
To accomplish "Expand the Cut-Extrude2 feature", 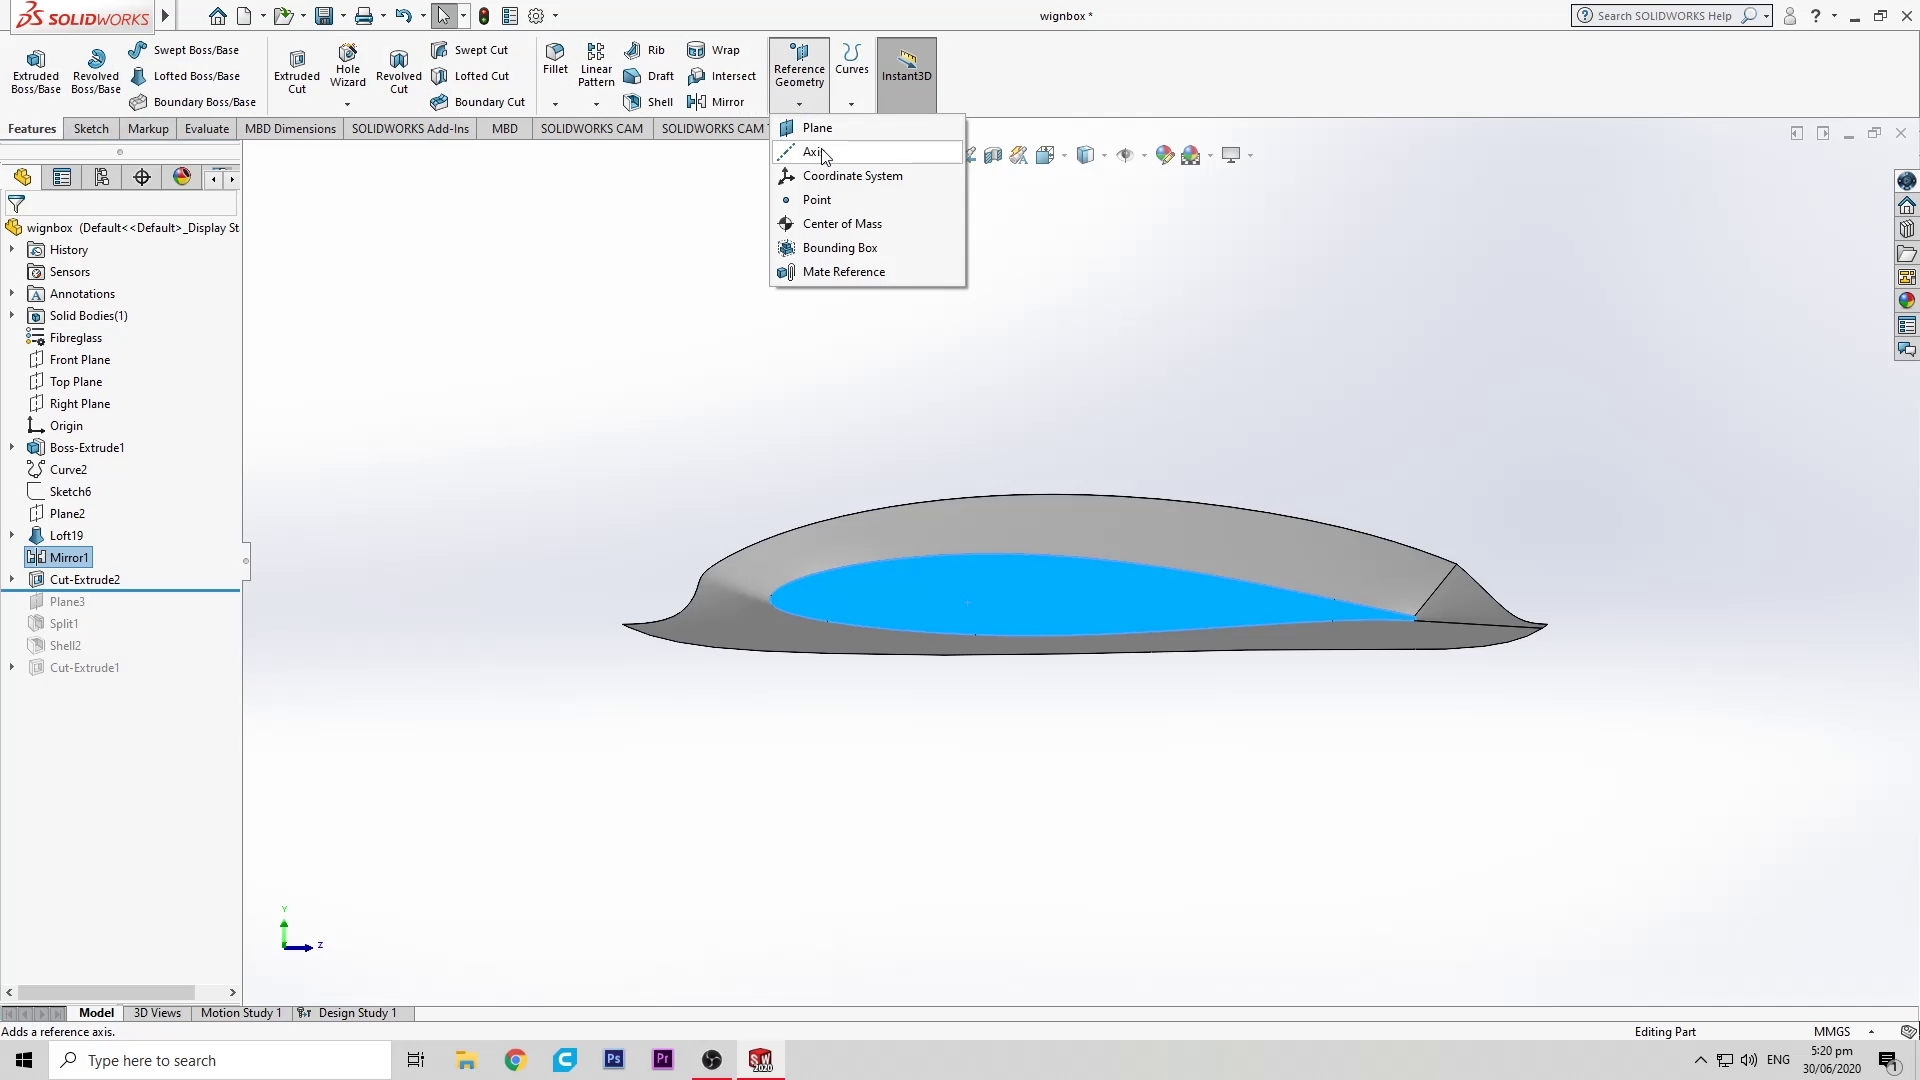I will tap(12, 580).
